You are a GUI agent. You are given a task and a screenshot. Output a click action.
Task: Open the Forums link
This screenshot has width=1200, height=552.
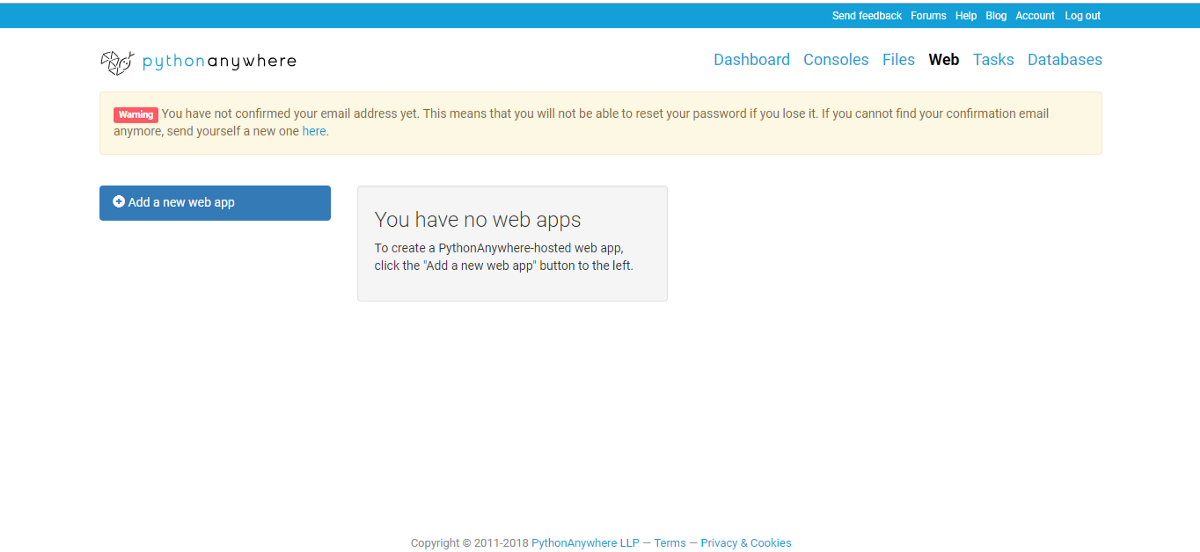coord(928,16)
